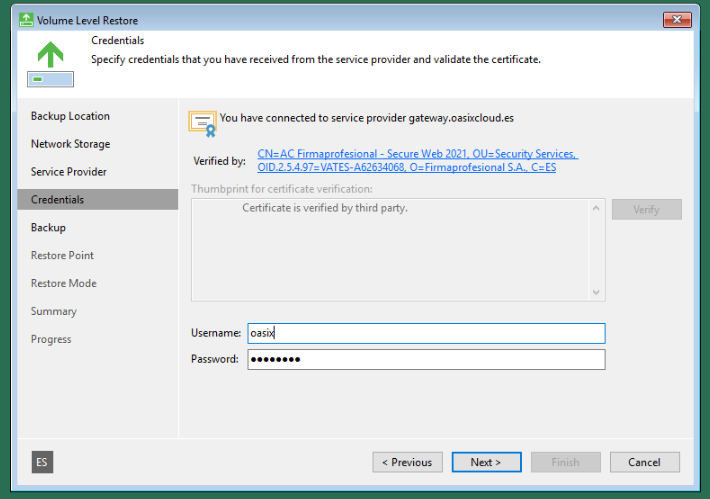Screen dimensions: 710x499
Task: Select the Service Provider step
Action: (68, 172)
